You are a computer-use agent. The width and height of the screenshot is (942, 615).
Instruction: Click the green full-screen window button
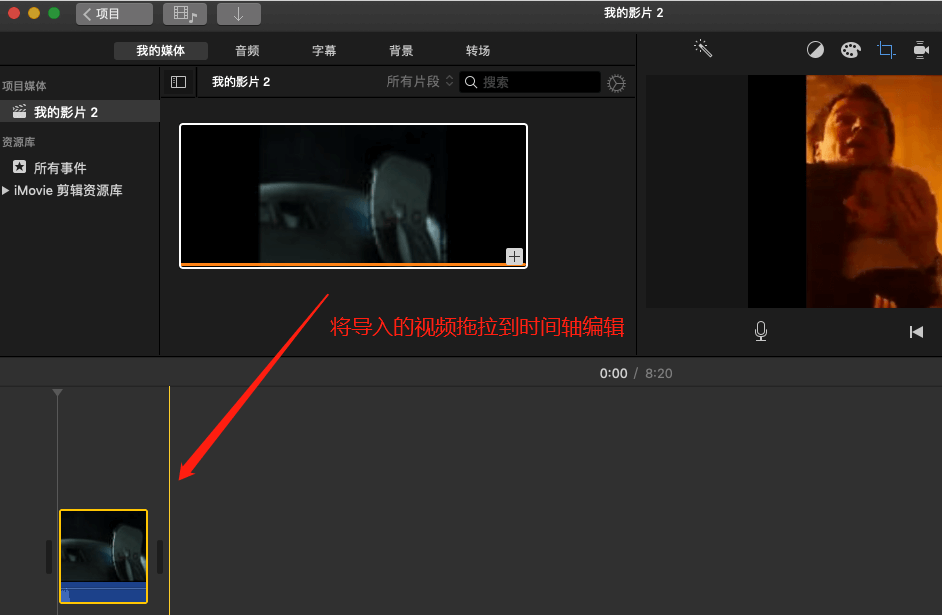54,13
